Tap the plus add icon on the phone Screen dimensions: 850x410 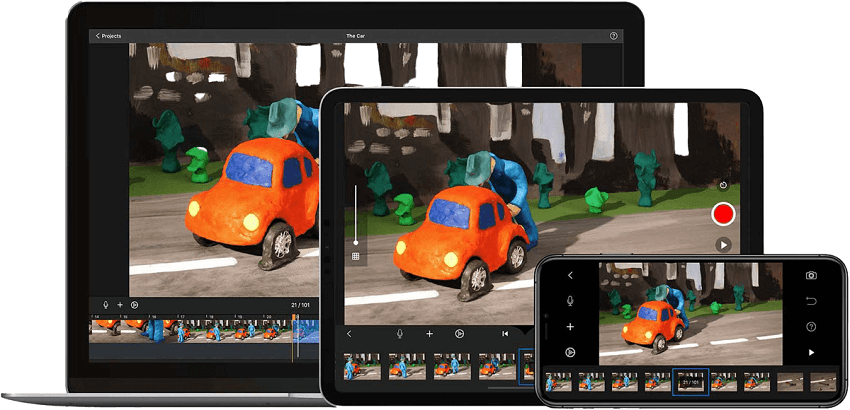tap(570, 326)
